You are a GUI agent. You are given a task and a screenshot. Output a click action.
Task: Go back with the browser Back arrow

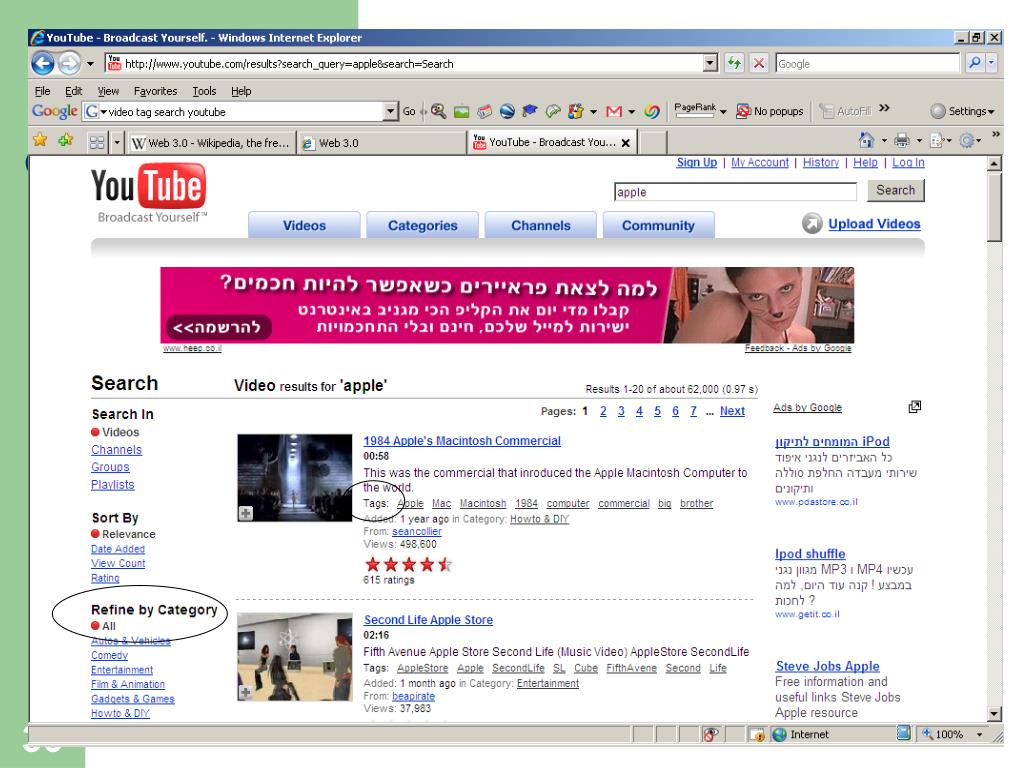[43, 63]
